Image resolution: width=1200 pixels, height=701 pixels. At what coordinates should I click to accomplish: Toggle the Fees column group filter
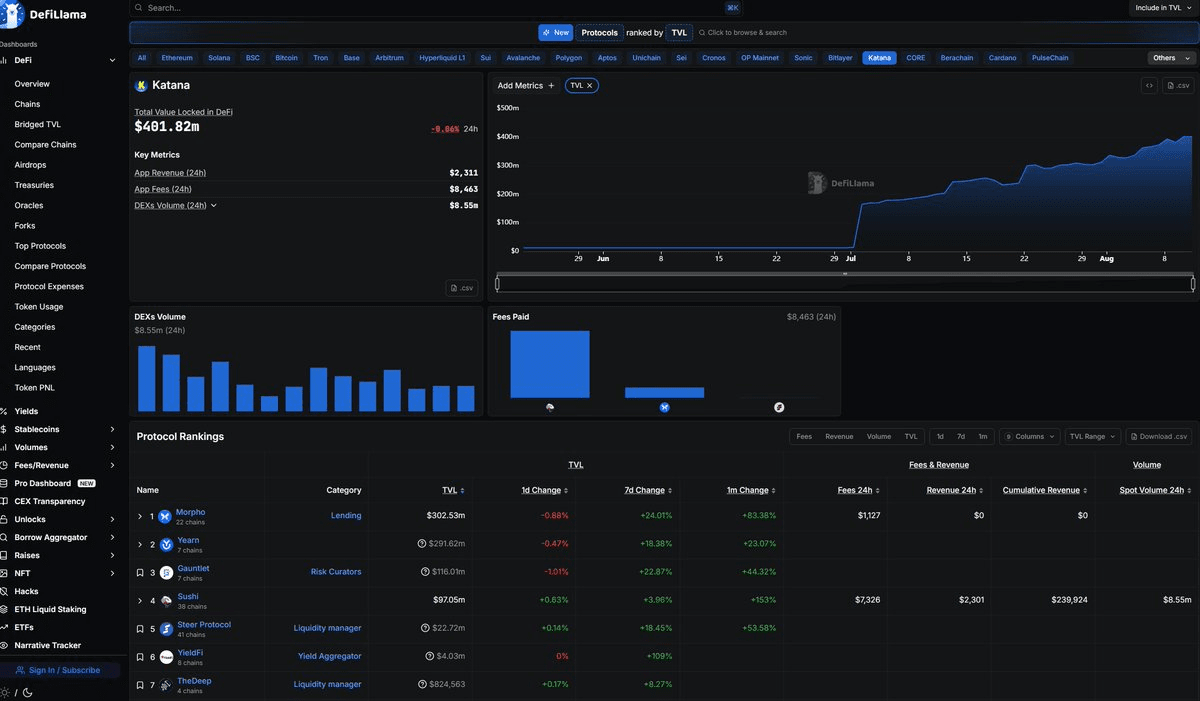pos(804,437)
